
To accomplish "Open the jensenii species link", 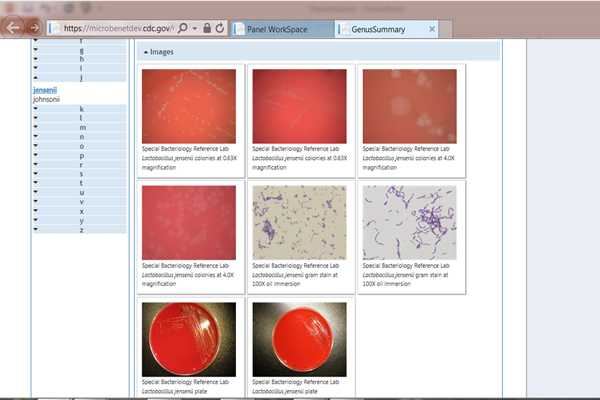I will tap(45, 90).
